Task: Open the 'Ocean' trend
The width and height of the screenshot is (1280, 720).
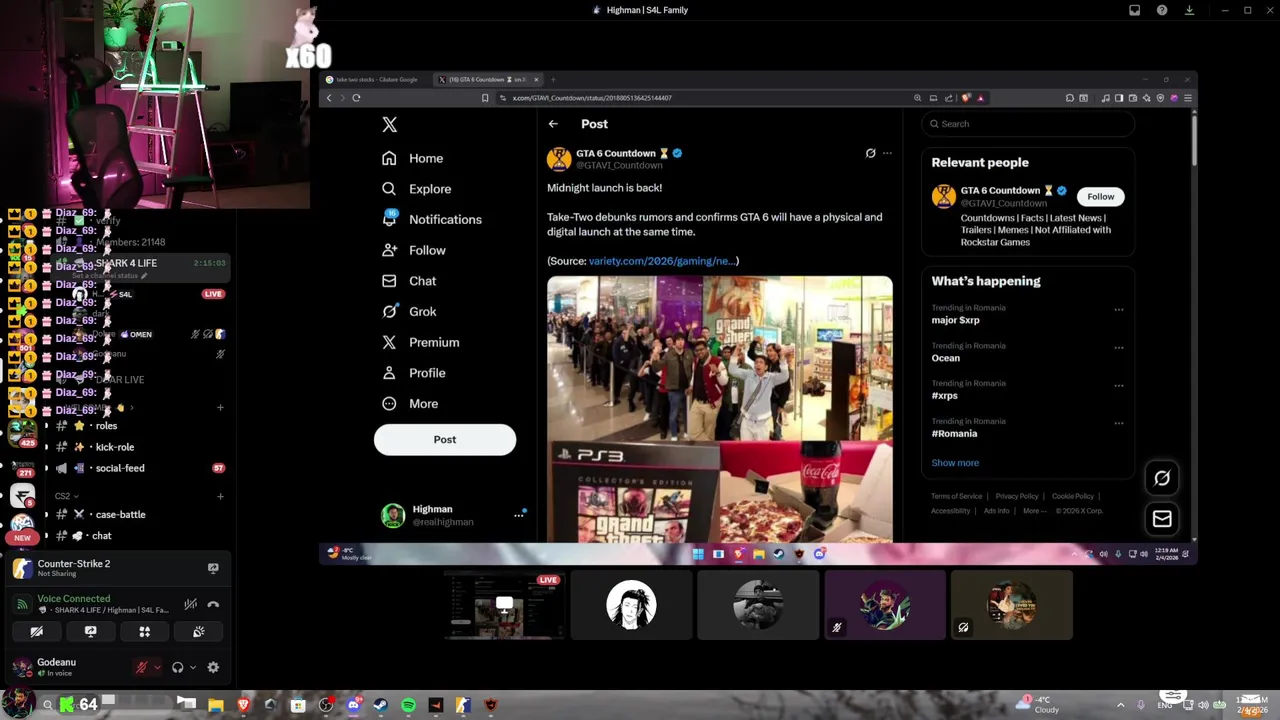Action: 946,358
